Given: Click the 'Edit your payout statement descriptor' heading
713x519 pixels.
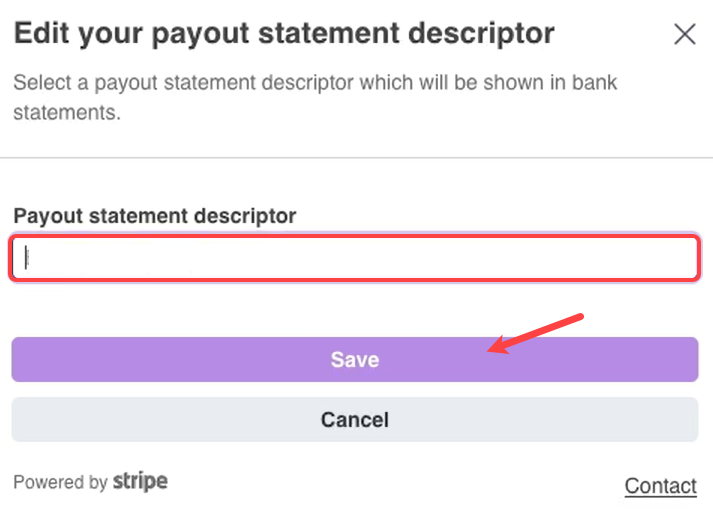Looking at the screenshot, I should 284,34.
